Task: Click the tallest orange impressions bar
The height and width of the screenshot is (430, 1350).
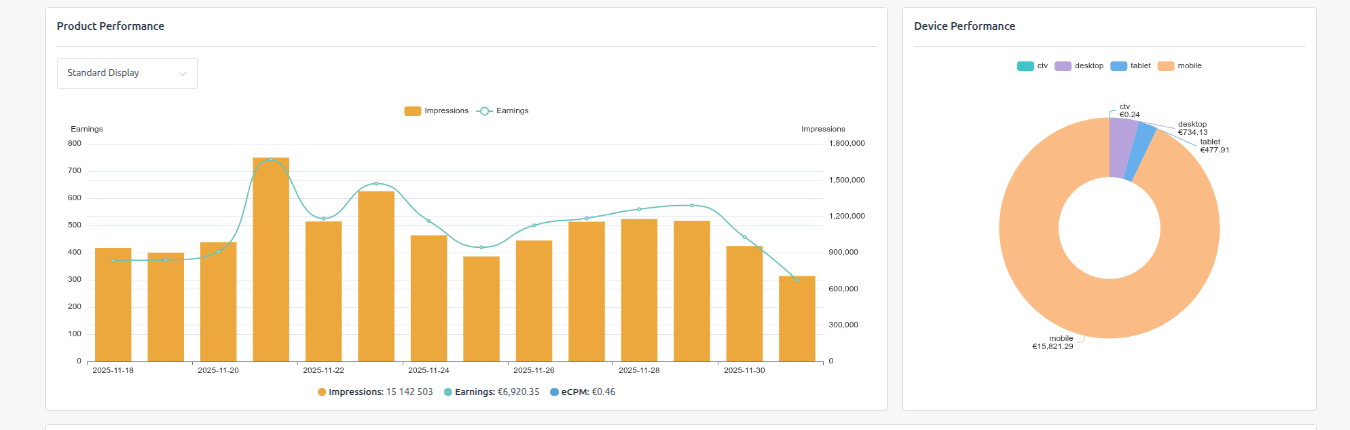Action: [x=270, y=260]
